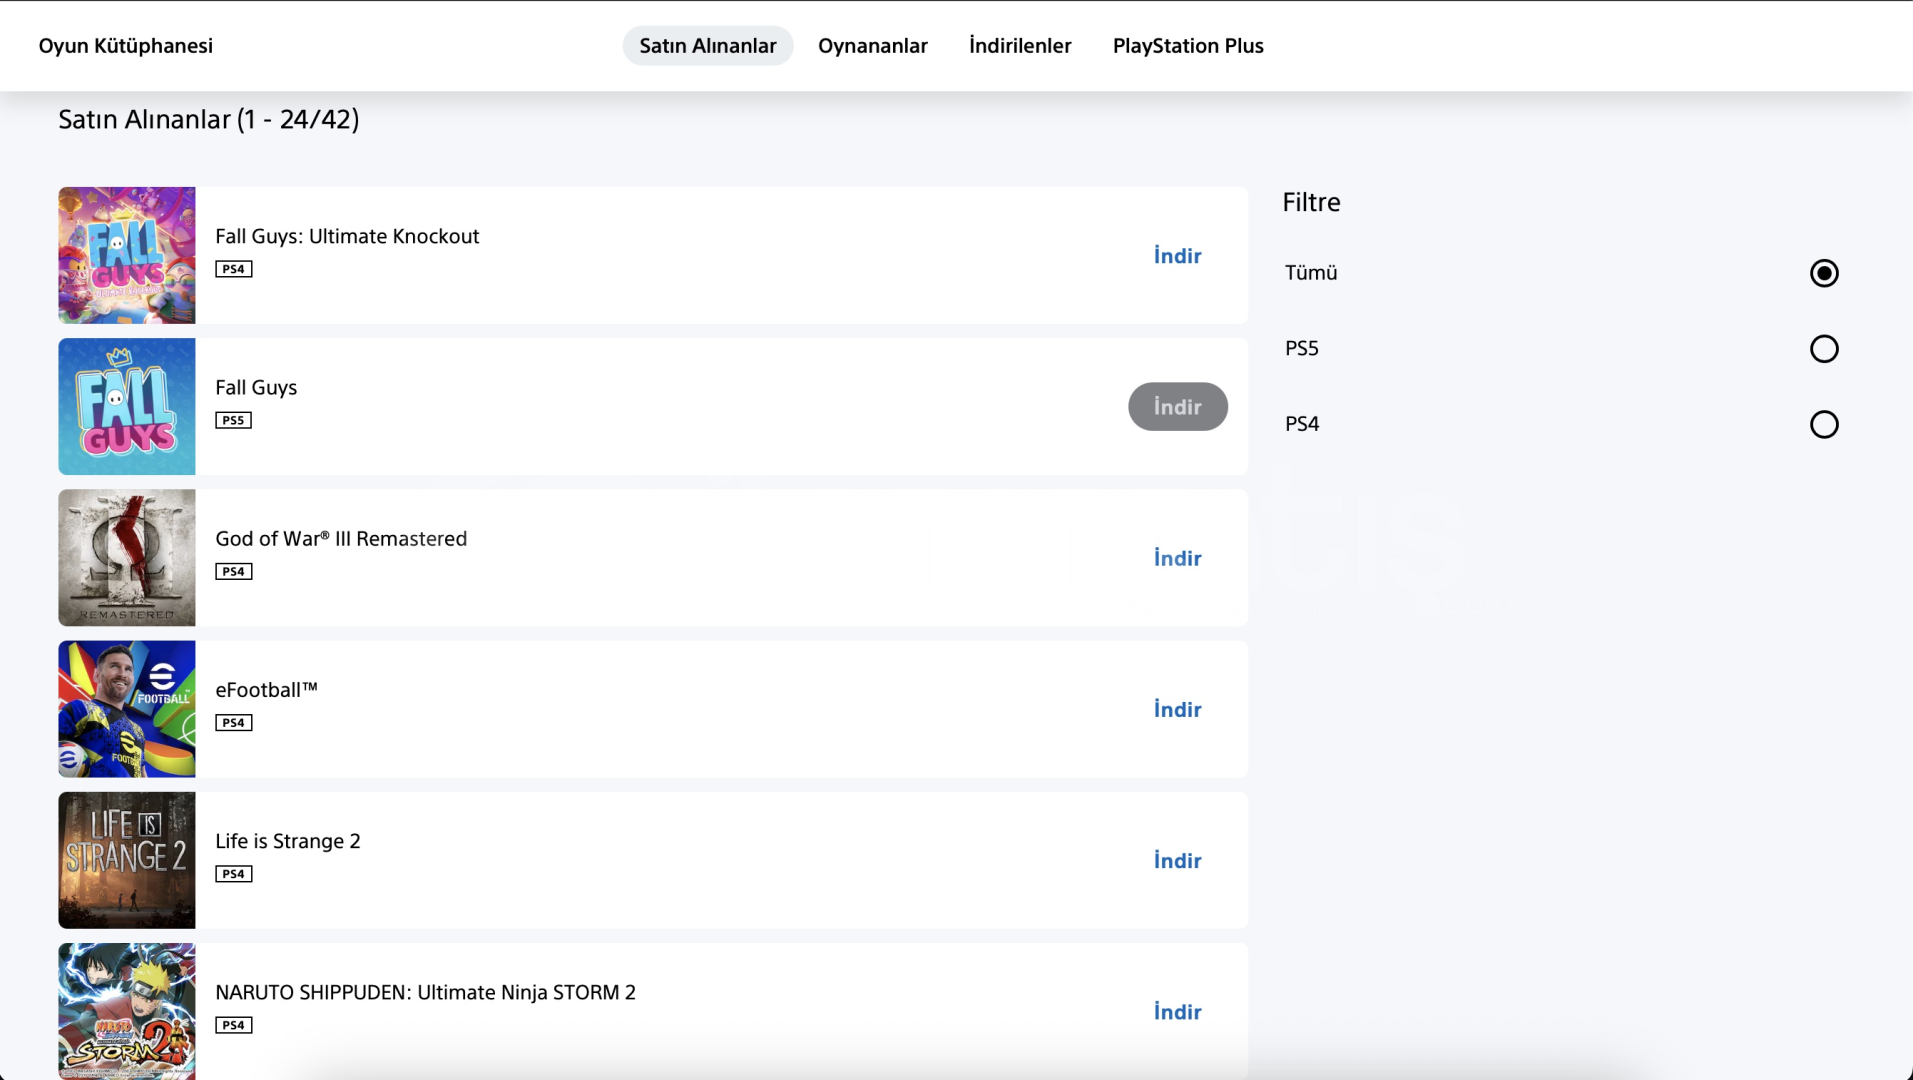Click the Life is Strange 2 title

(288, 841)
